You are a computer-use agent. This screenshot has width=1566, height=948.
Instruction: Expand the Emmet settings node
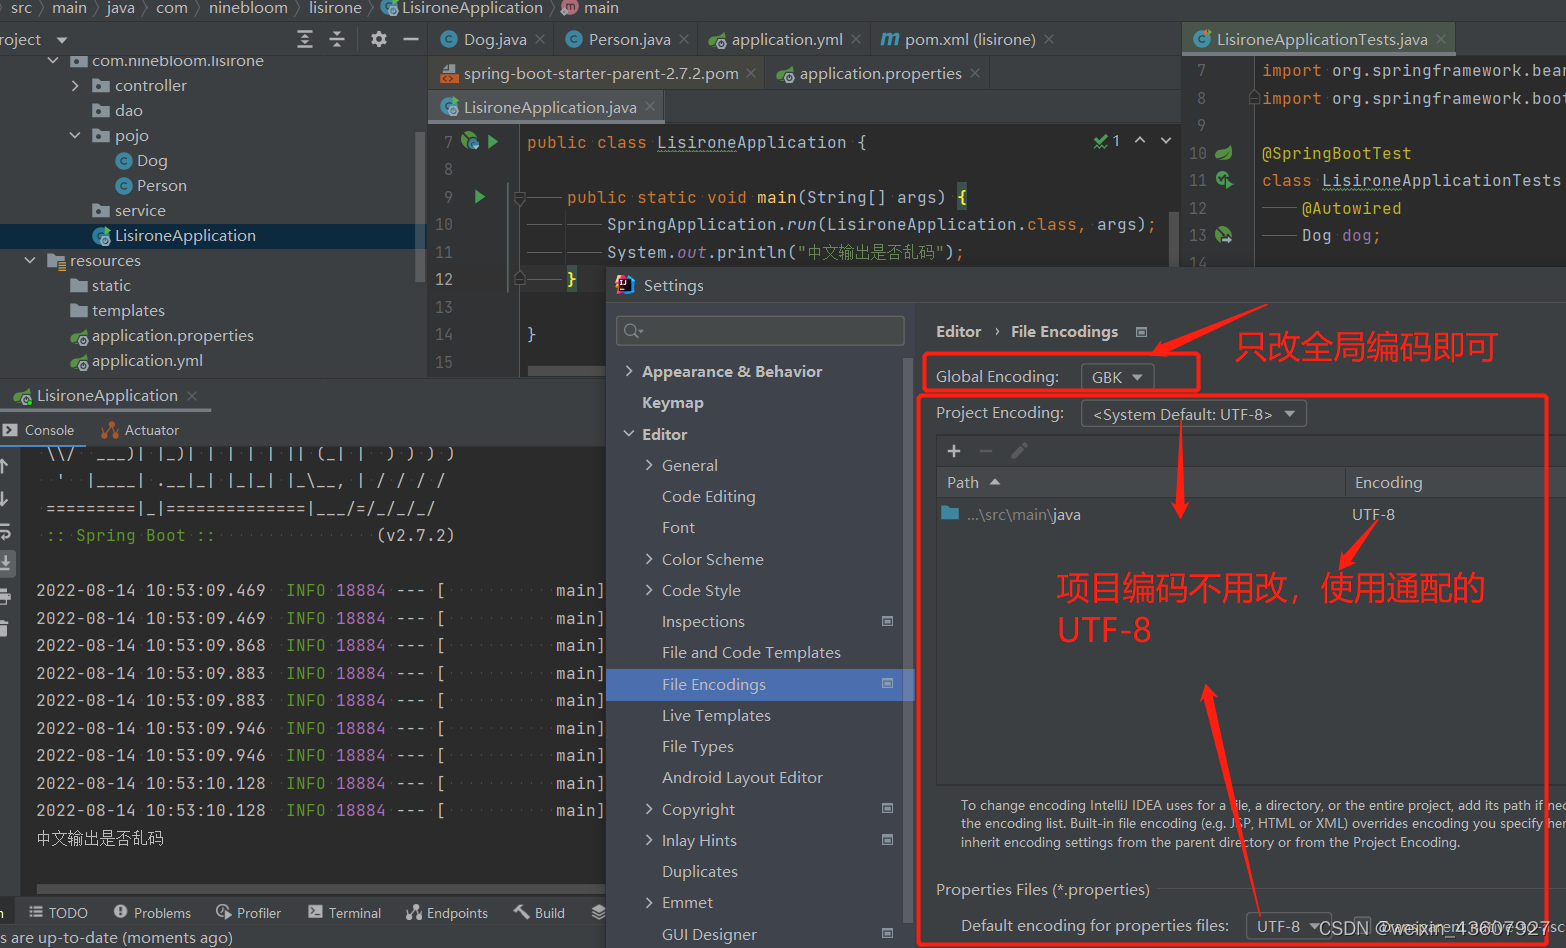(x=649, y=902)
